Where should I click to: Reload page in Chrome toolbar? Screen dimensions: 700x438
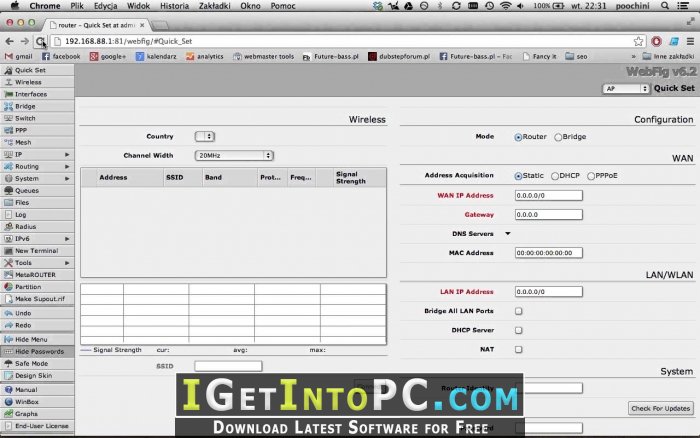coord(40,42)
